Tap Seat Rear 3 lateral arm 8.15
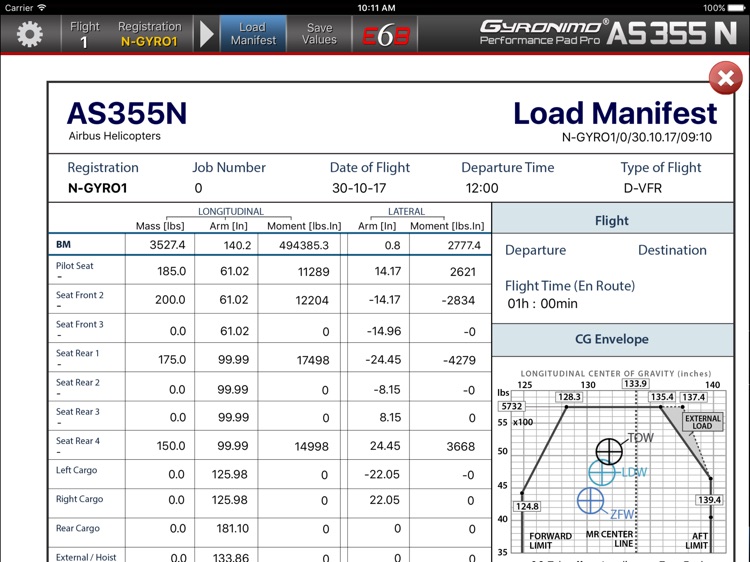 coord(390,418)
